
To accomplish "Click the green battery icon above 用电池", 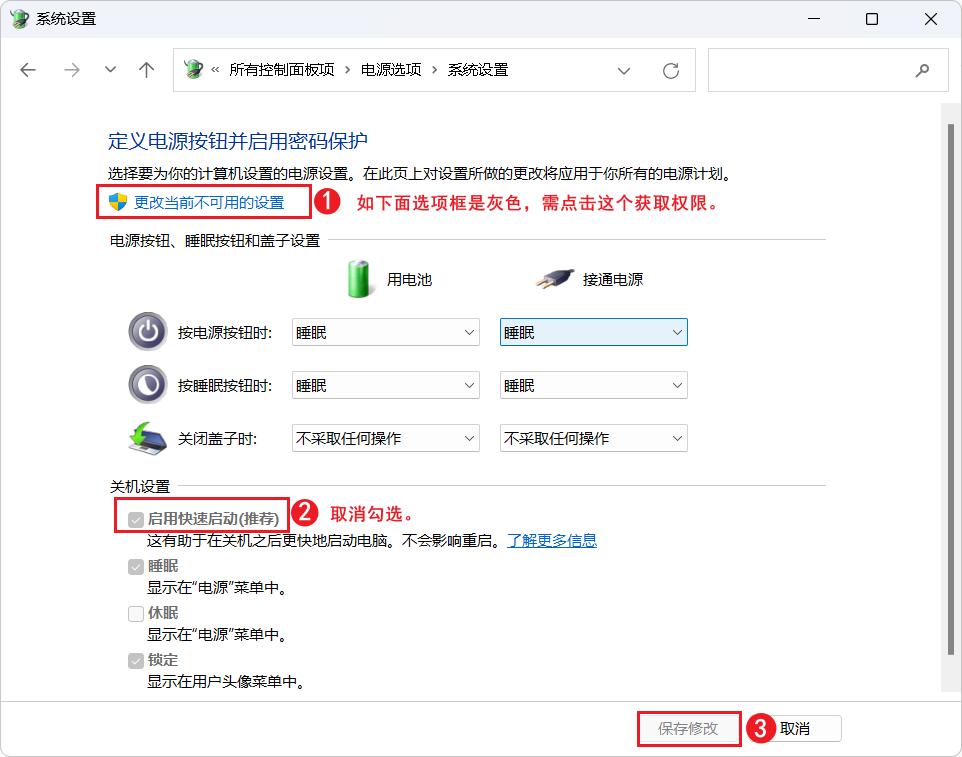I will (x=358, y=278).
